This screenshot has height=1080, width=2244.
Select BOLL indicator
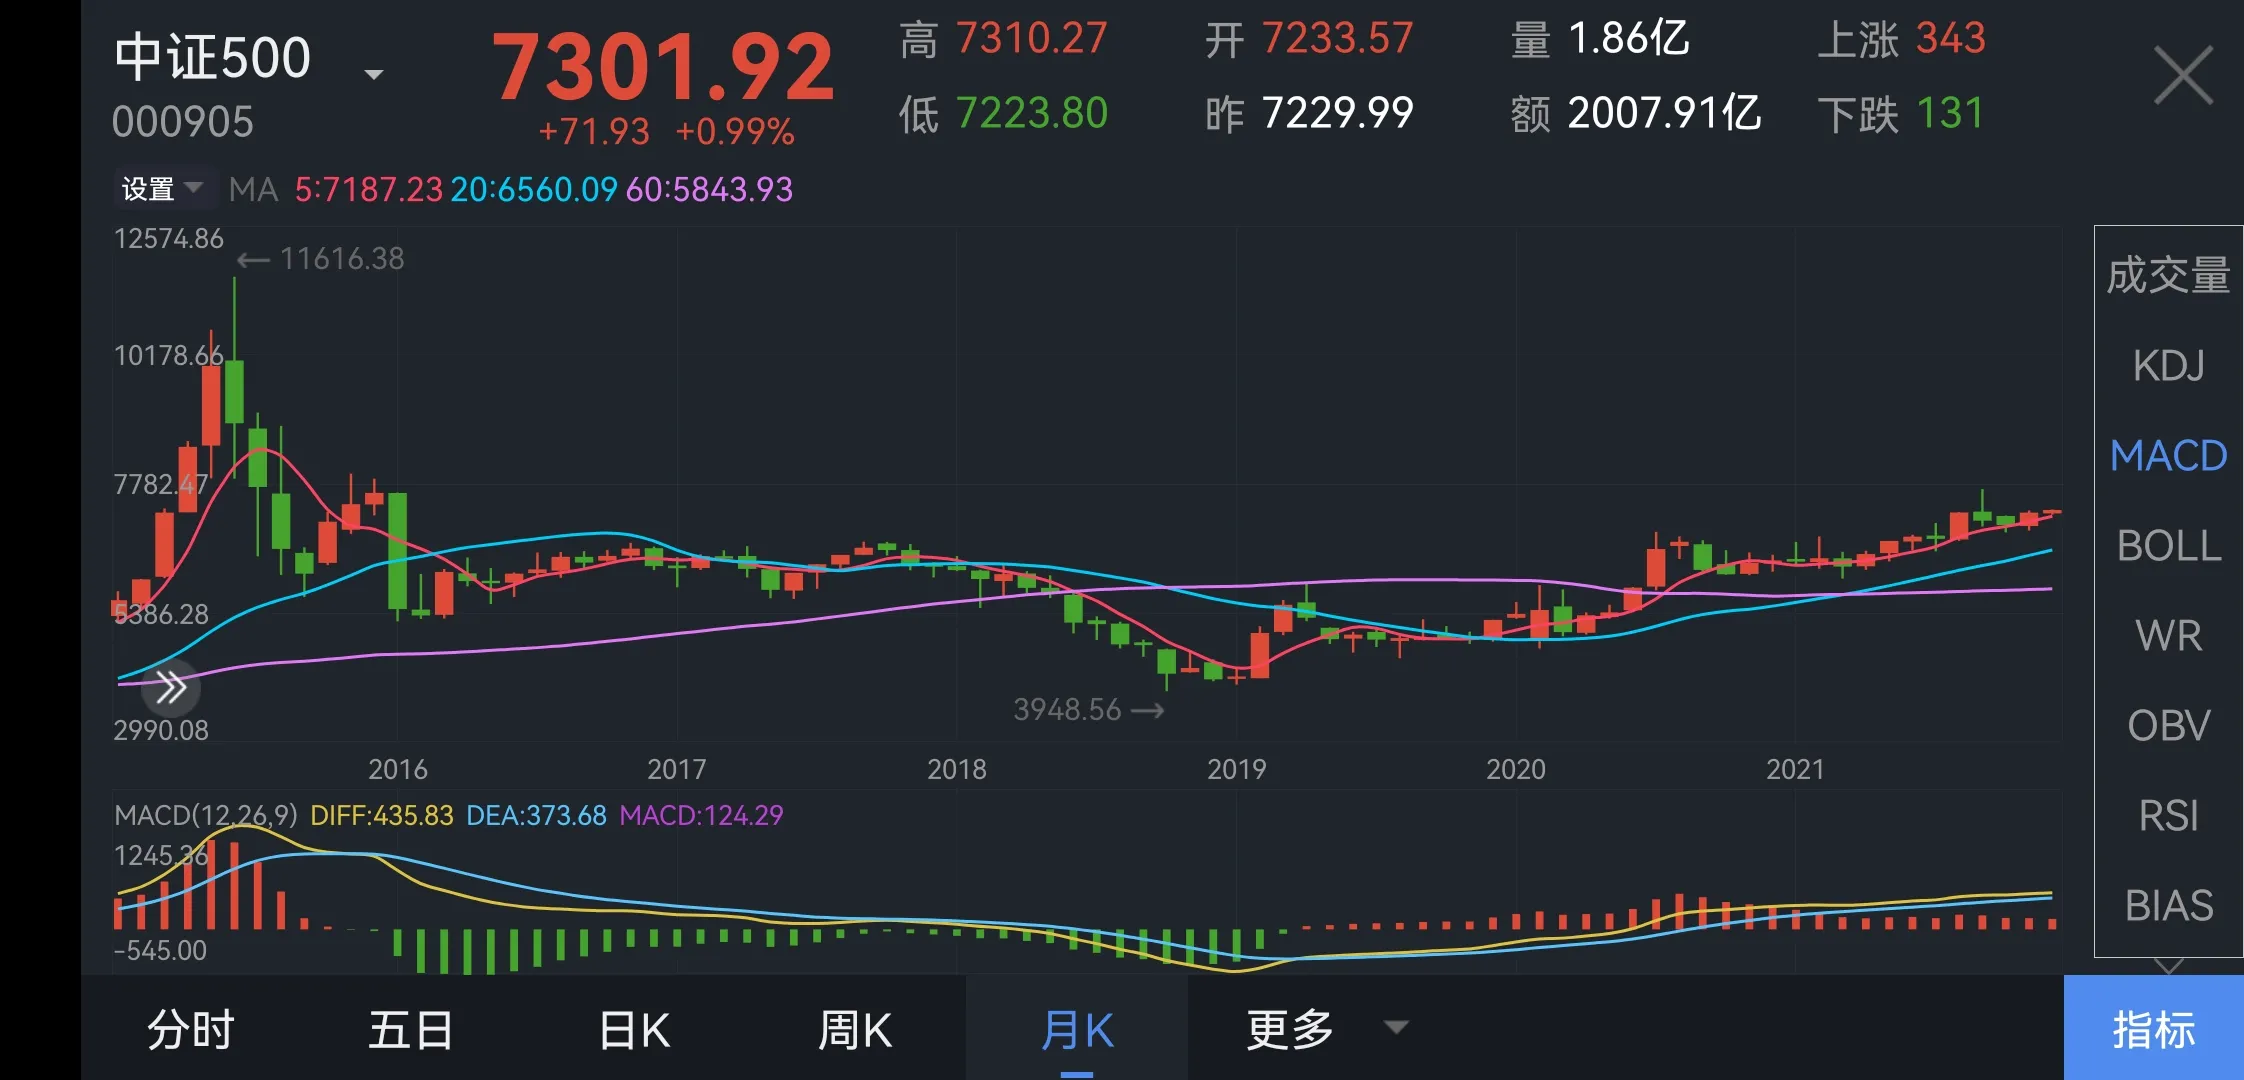tap(2168, 545)
